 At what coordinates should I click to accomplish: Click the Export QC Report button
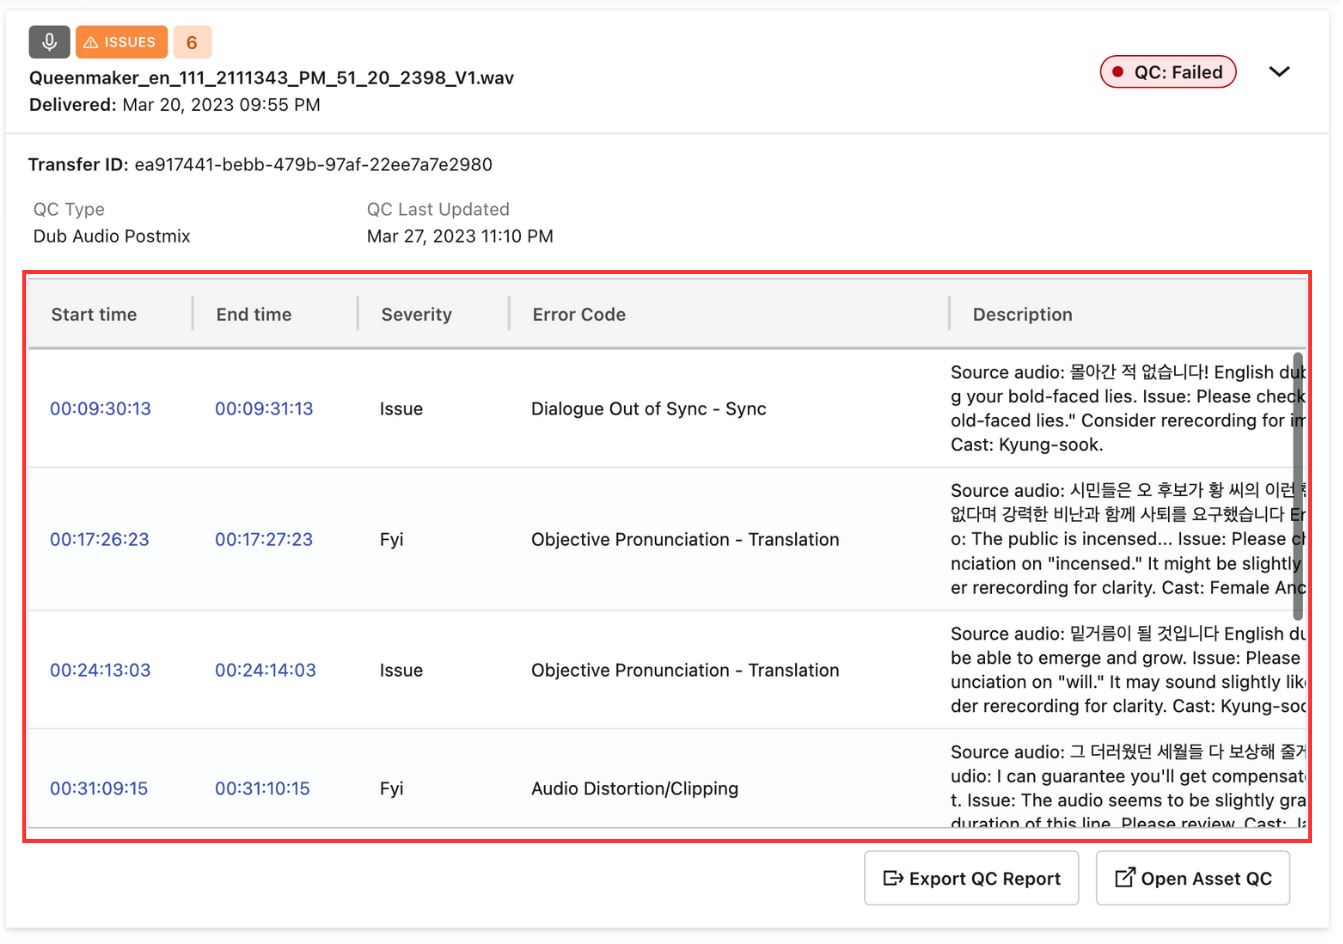971,878
